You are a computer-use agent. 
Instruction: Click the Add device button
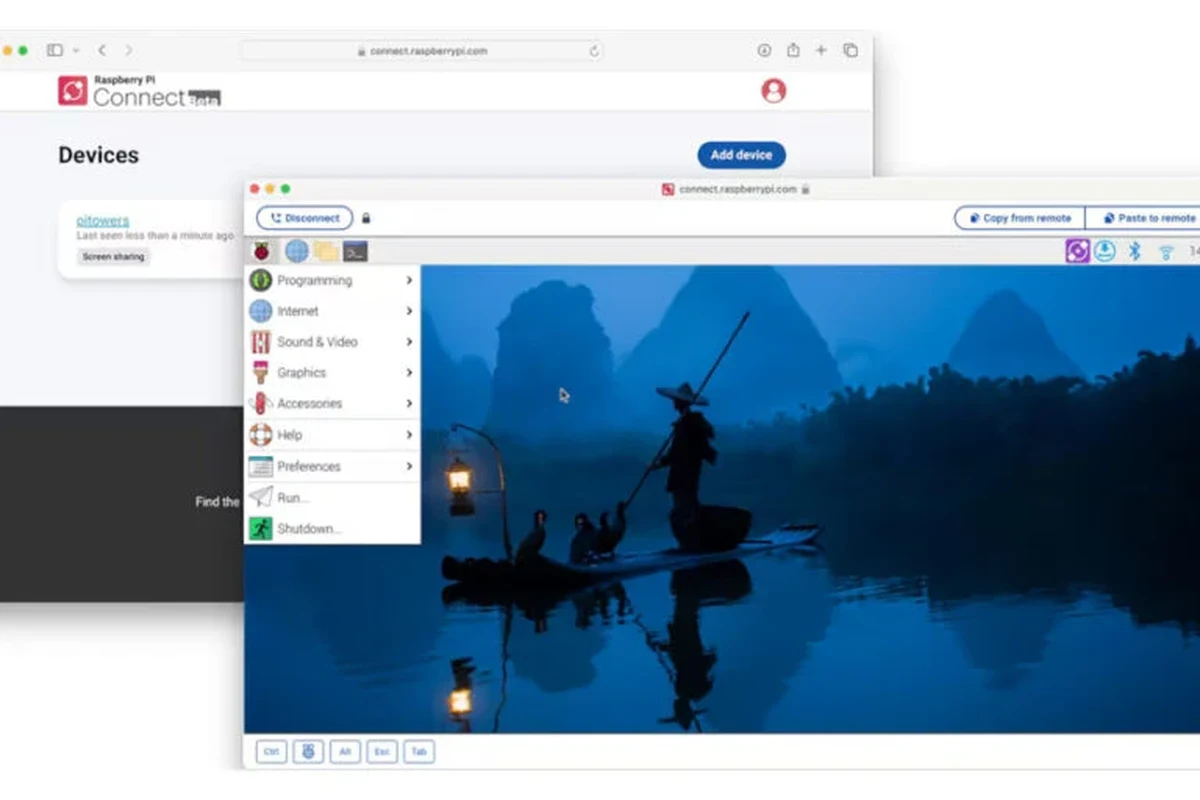point(741,155)
